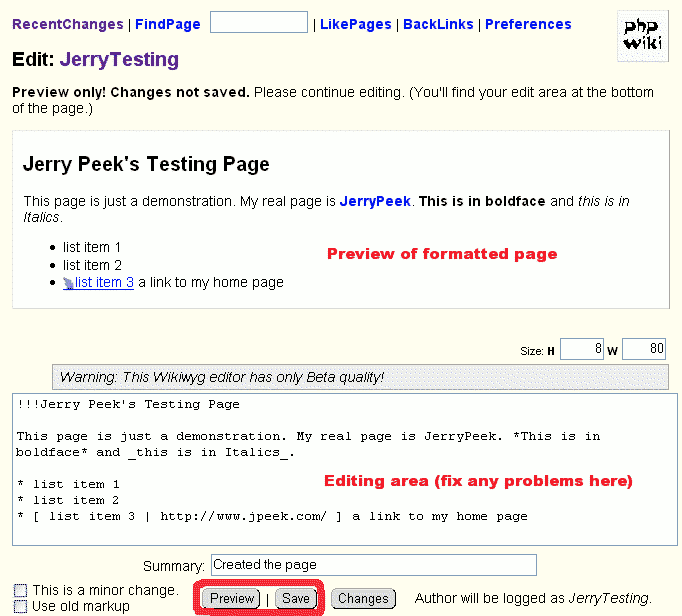Screen dimensions: 682x616
Task: Open the FindPage link
Action: (x=168, y=24)
